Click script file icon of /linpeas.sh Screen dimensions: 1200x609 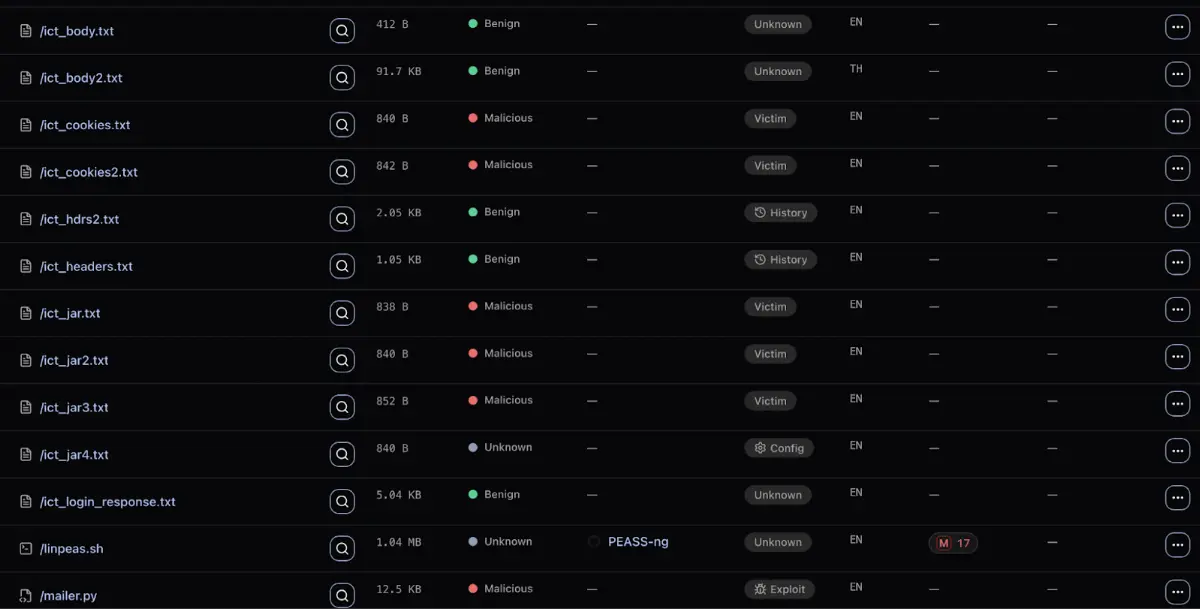[26, 548]
